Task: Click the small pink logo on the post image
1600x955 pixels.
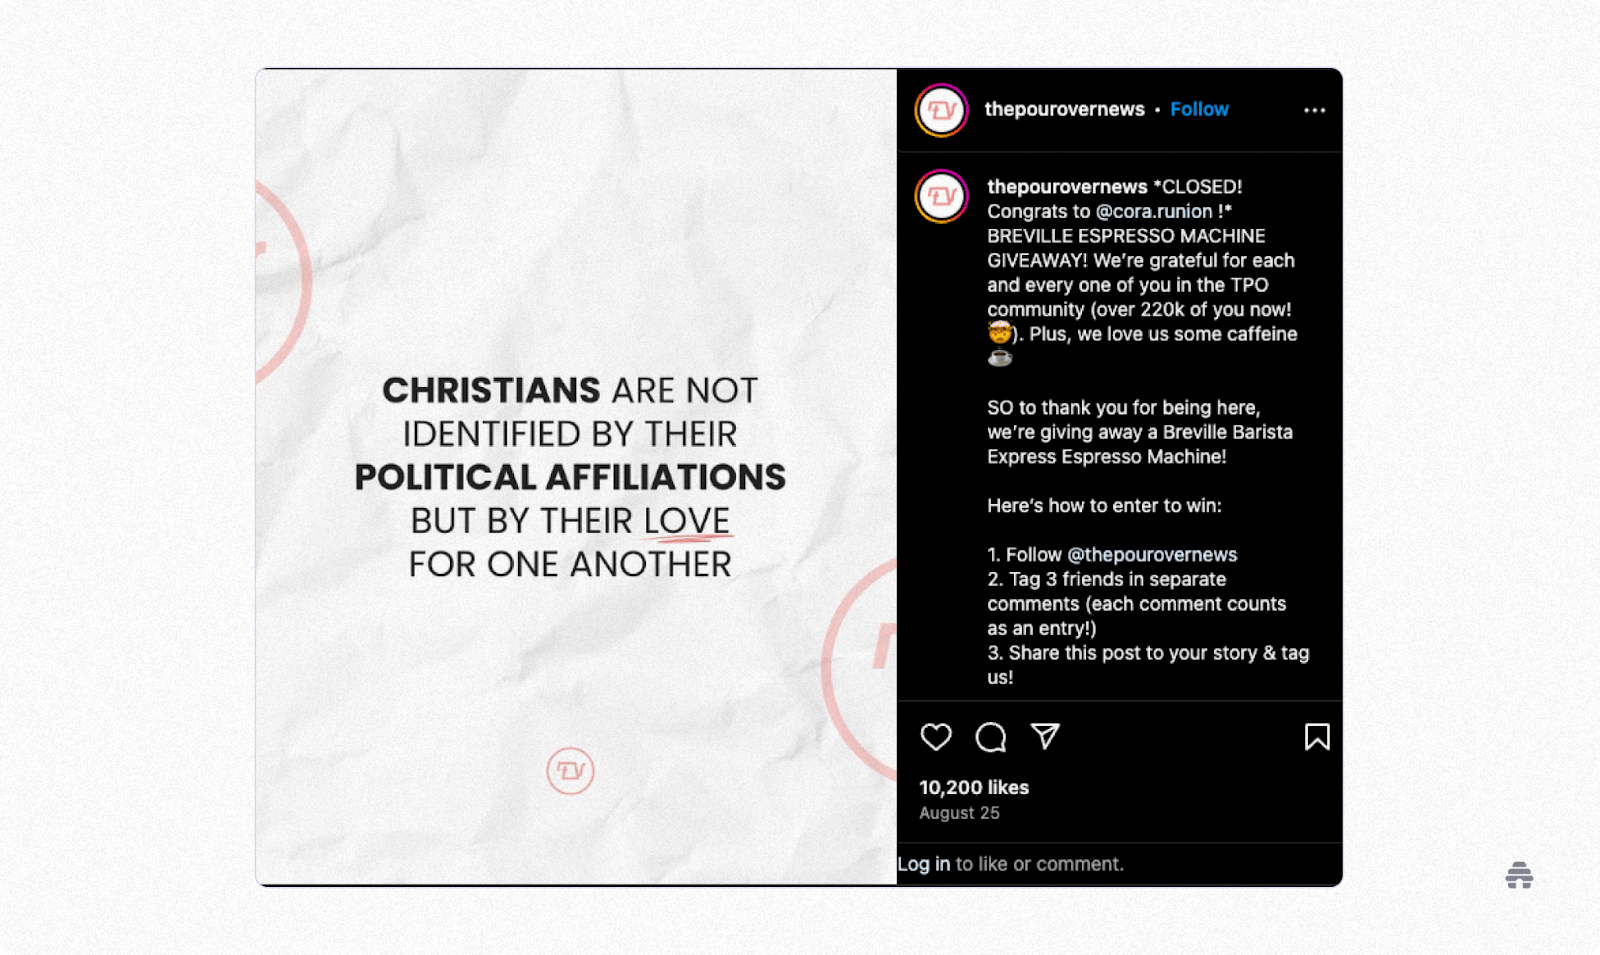Action: pyautogui.click(x=570, y=771)
